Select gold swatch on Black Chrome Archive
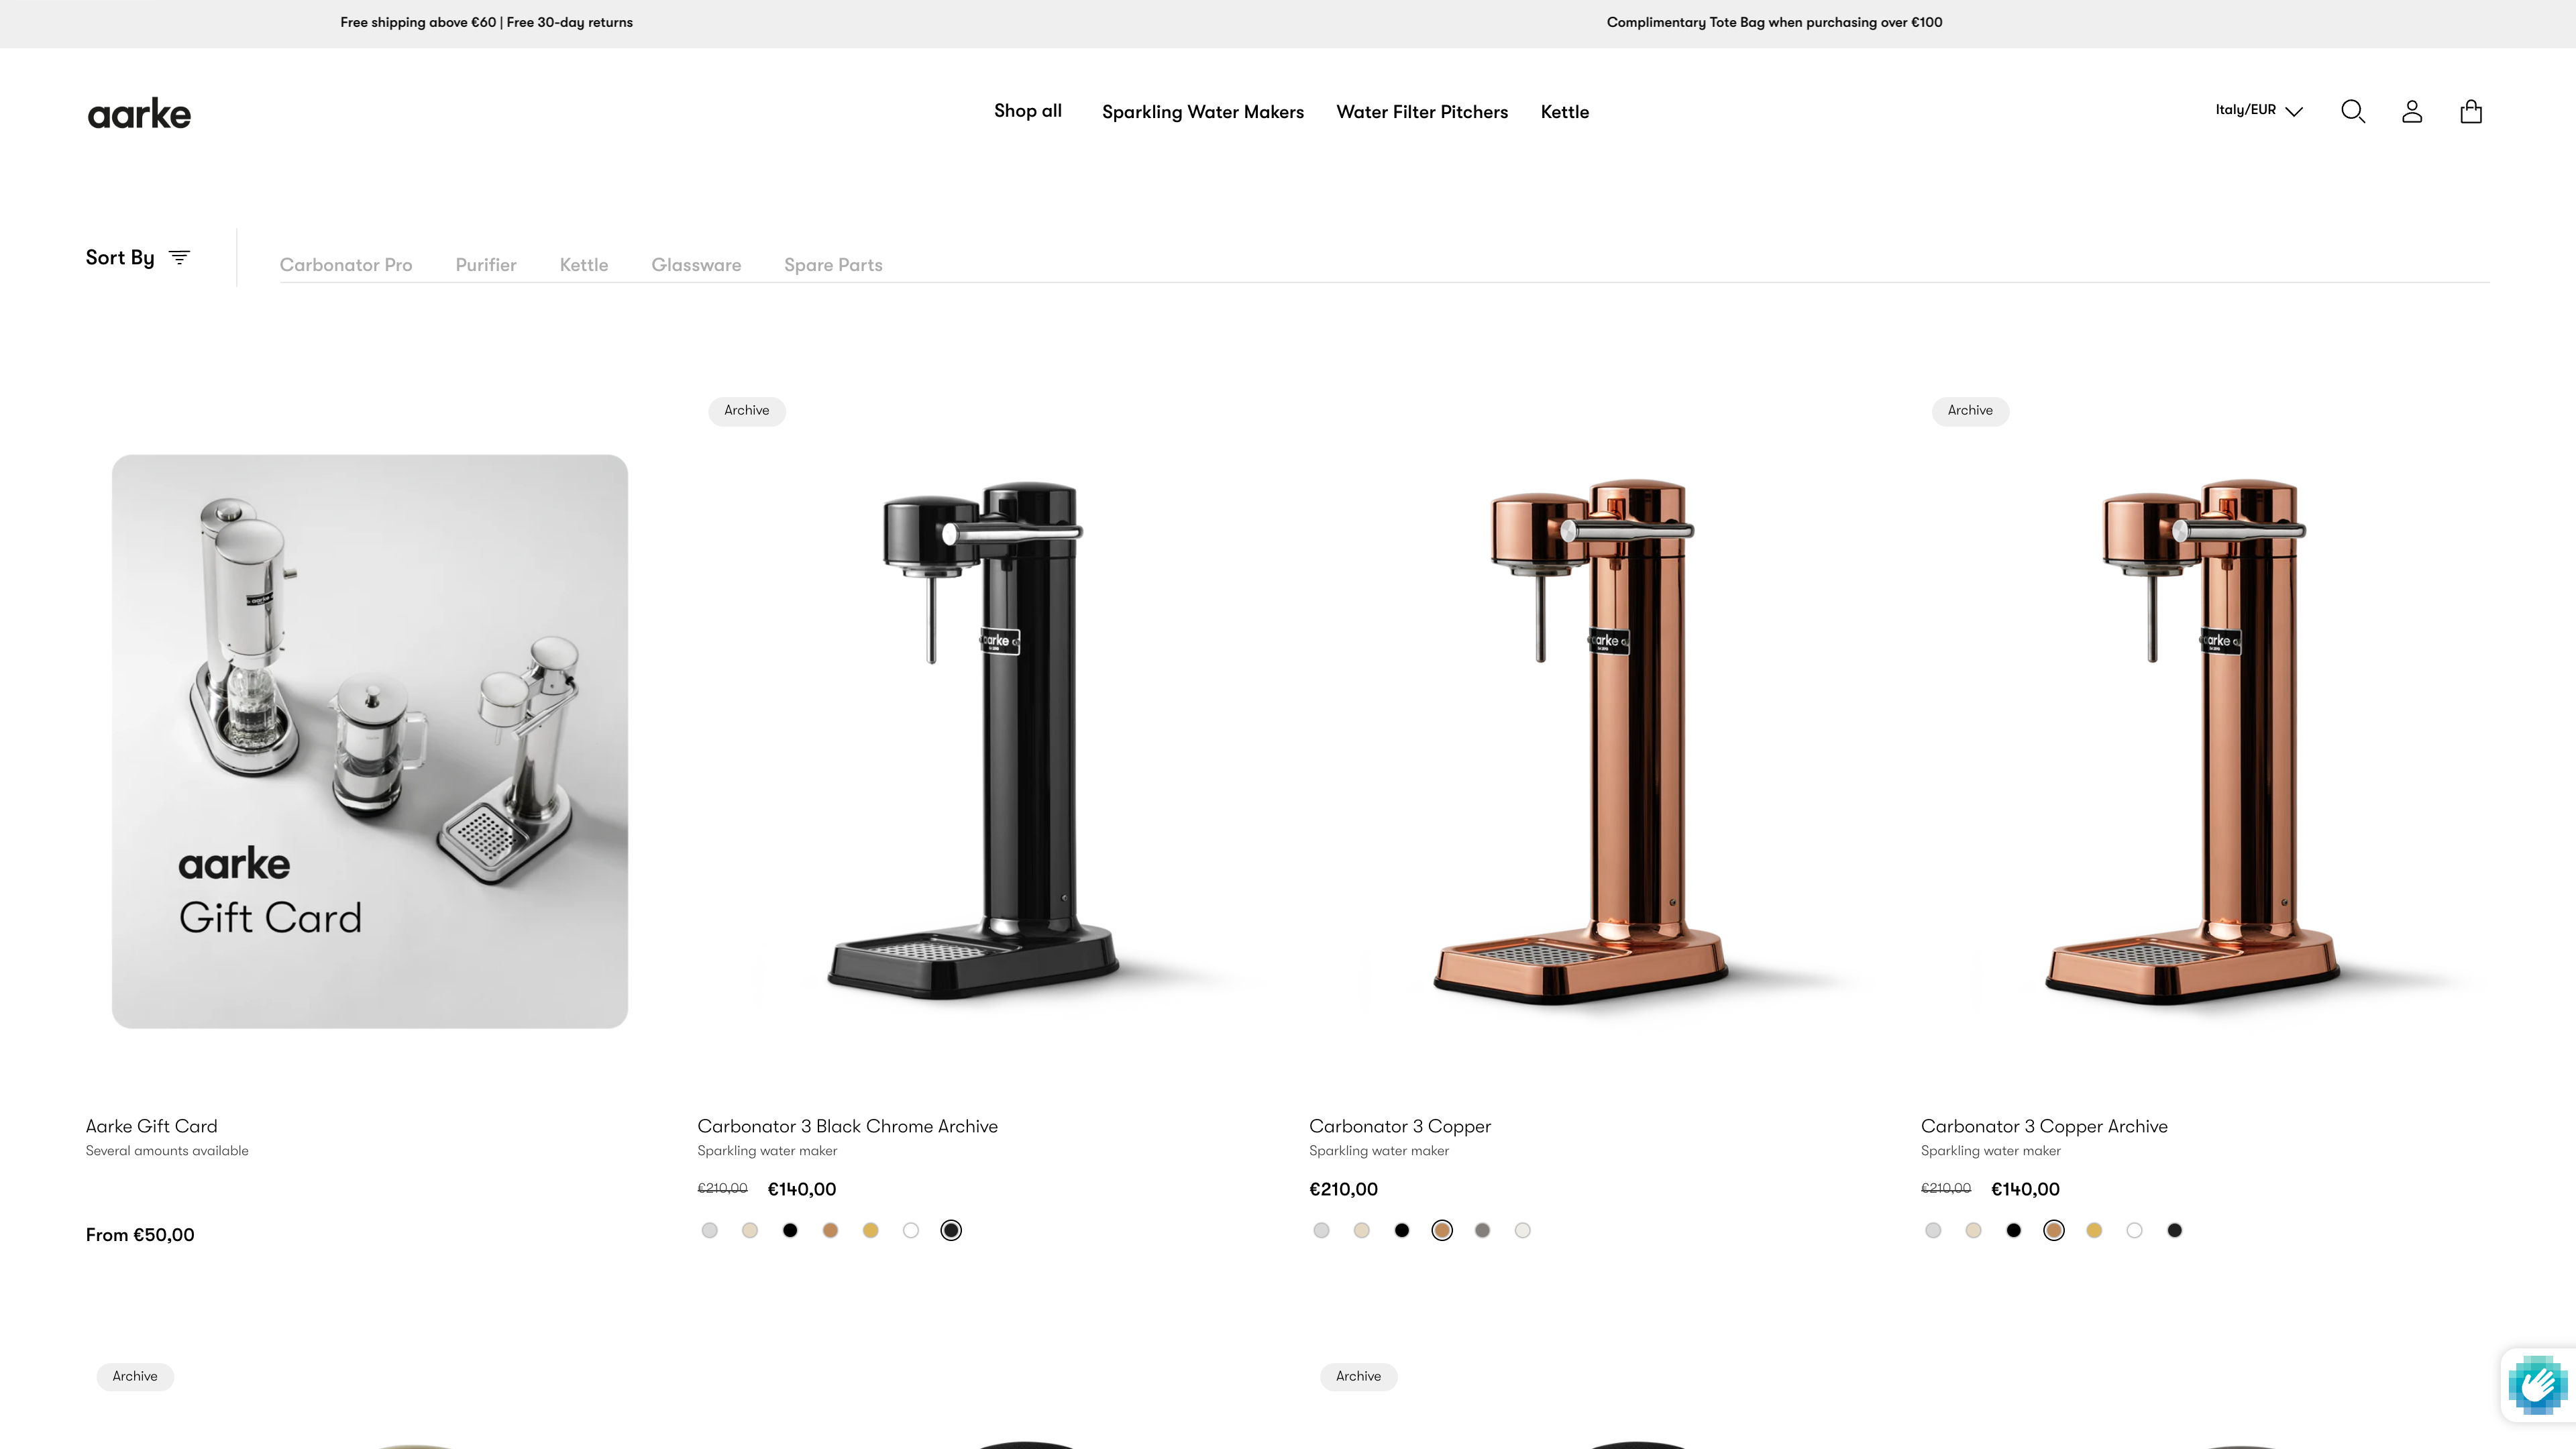Image resolution: width=2576 pixels, height=1449 pixels. (x=870, y=1230)
